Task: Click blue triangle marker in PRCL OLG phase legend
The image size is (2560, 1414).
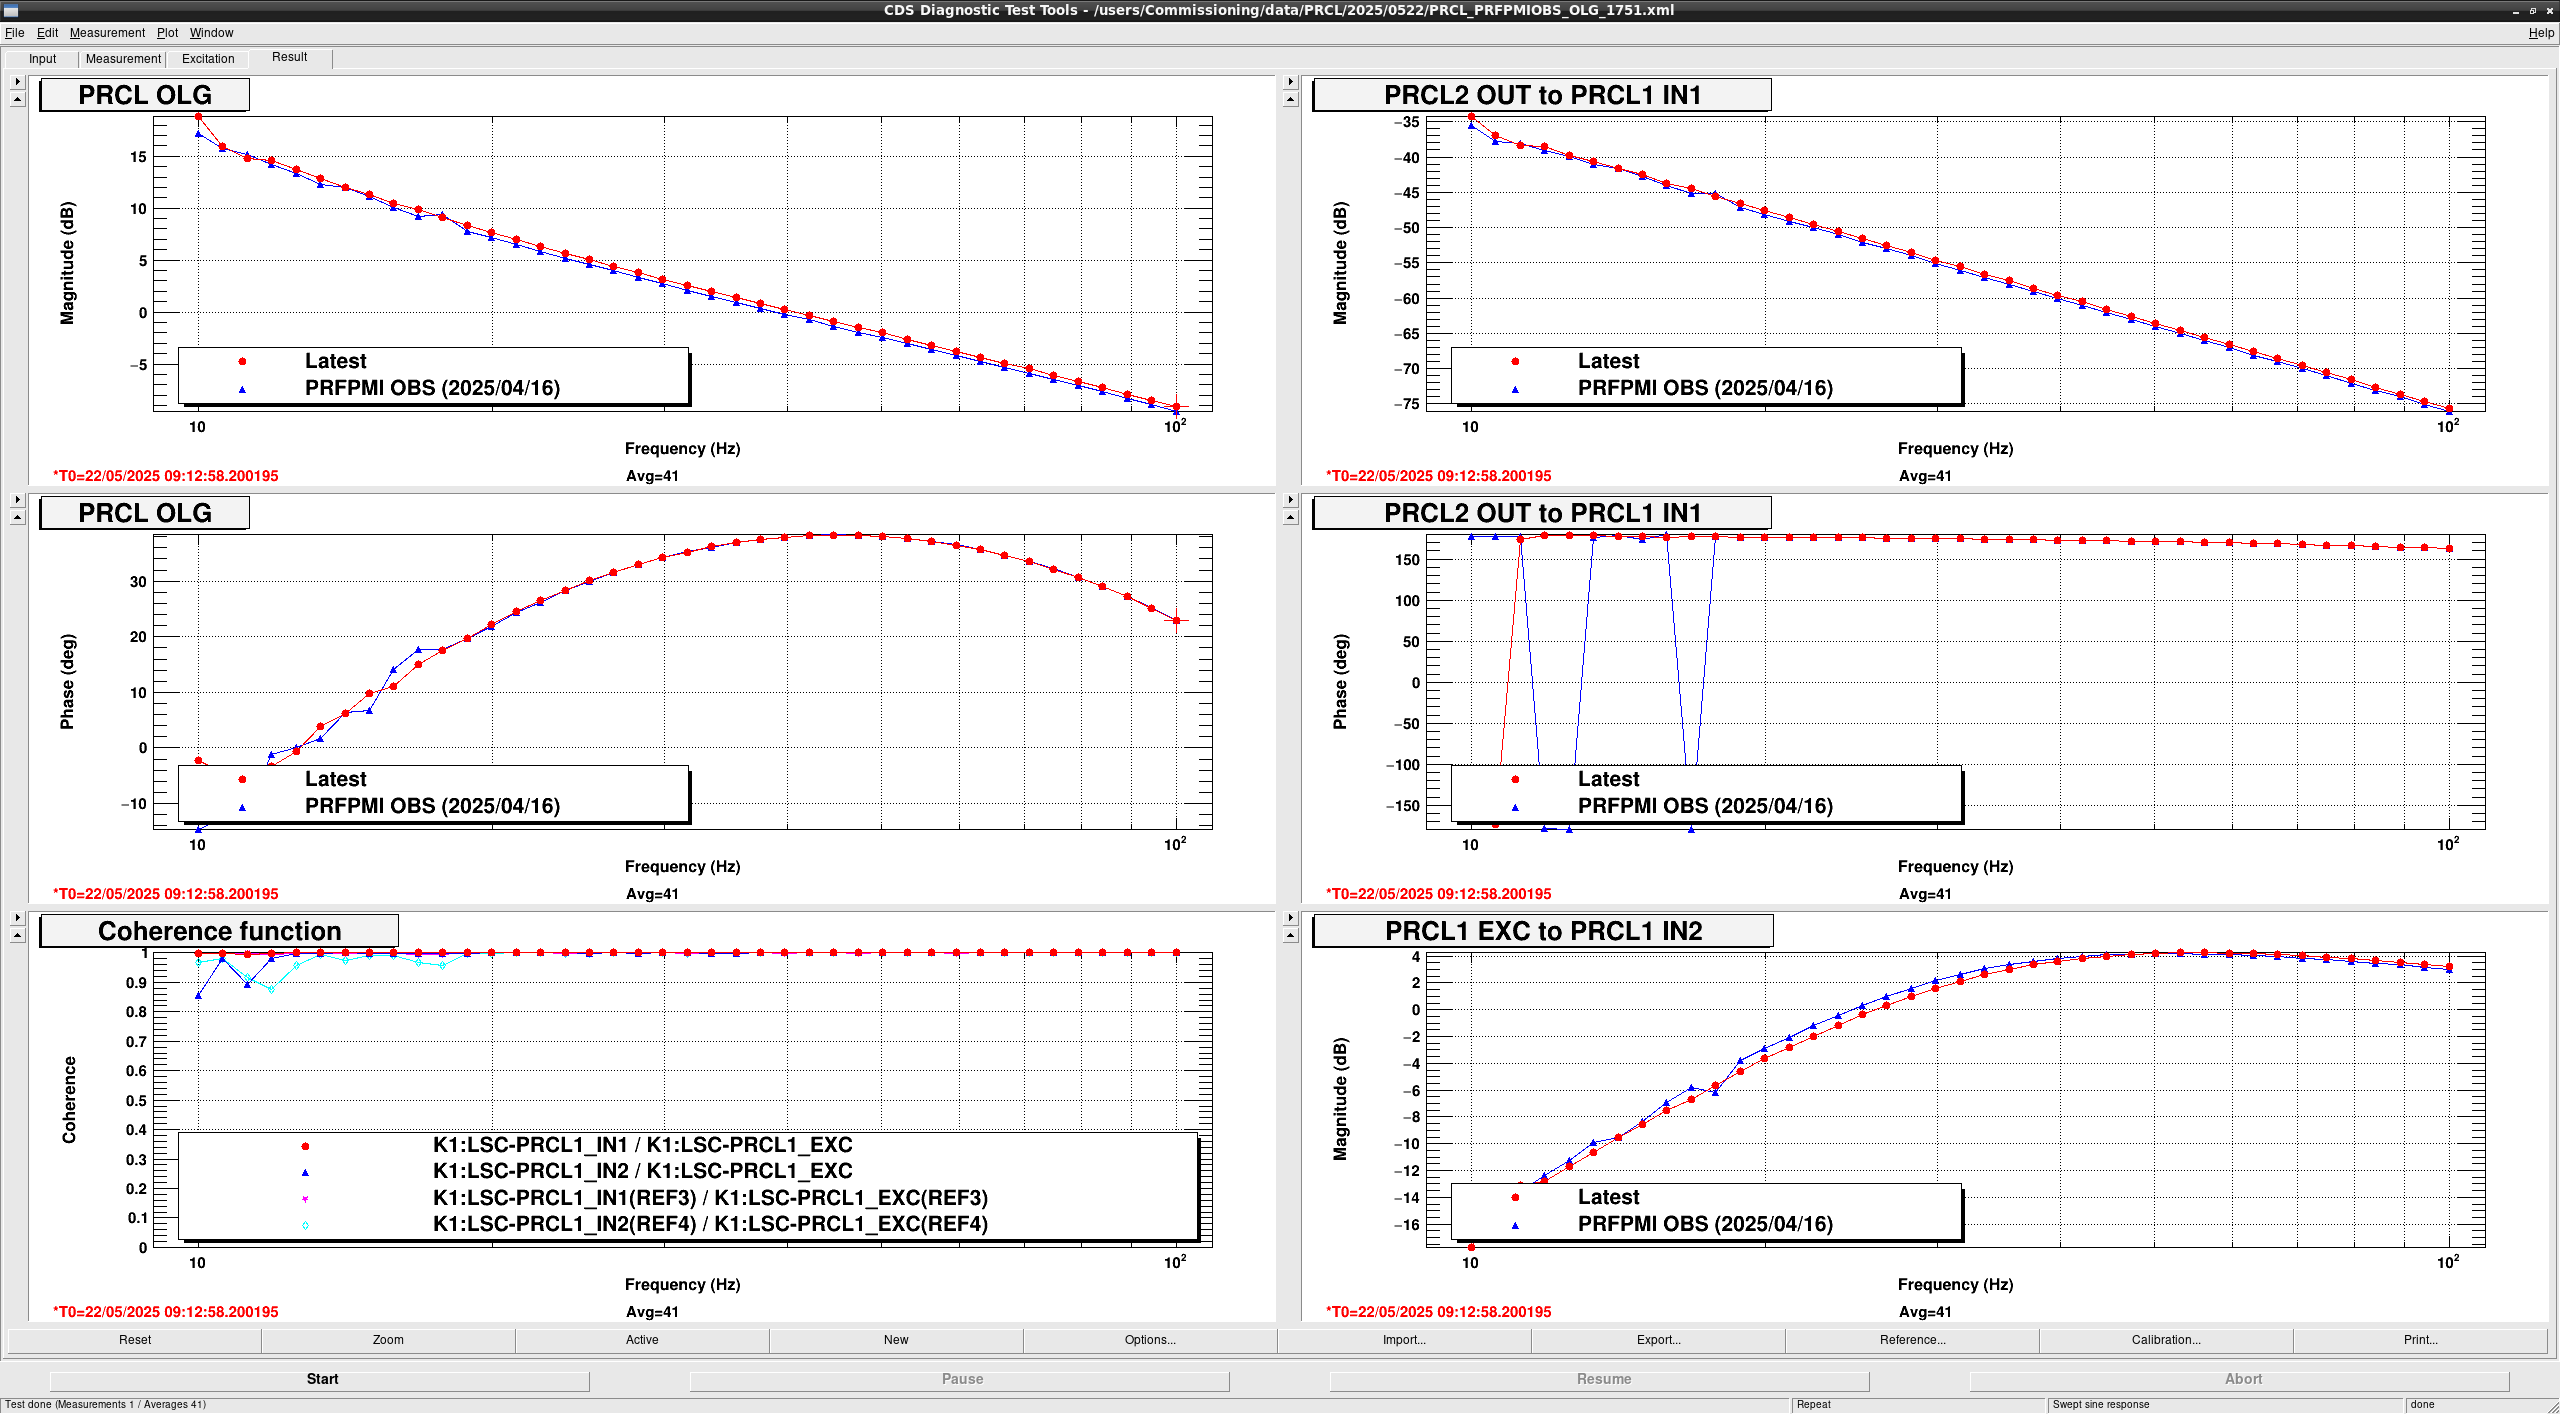Action: (x=242, y=807)
